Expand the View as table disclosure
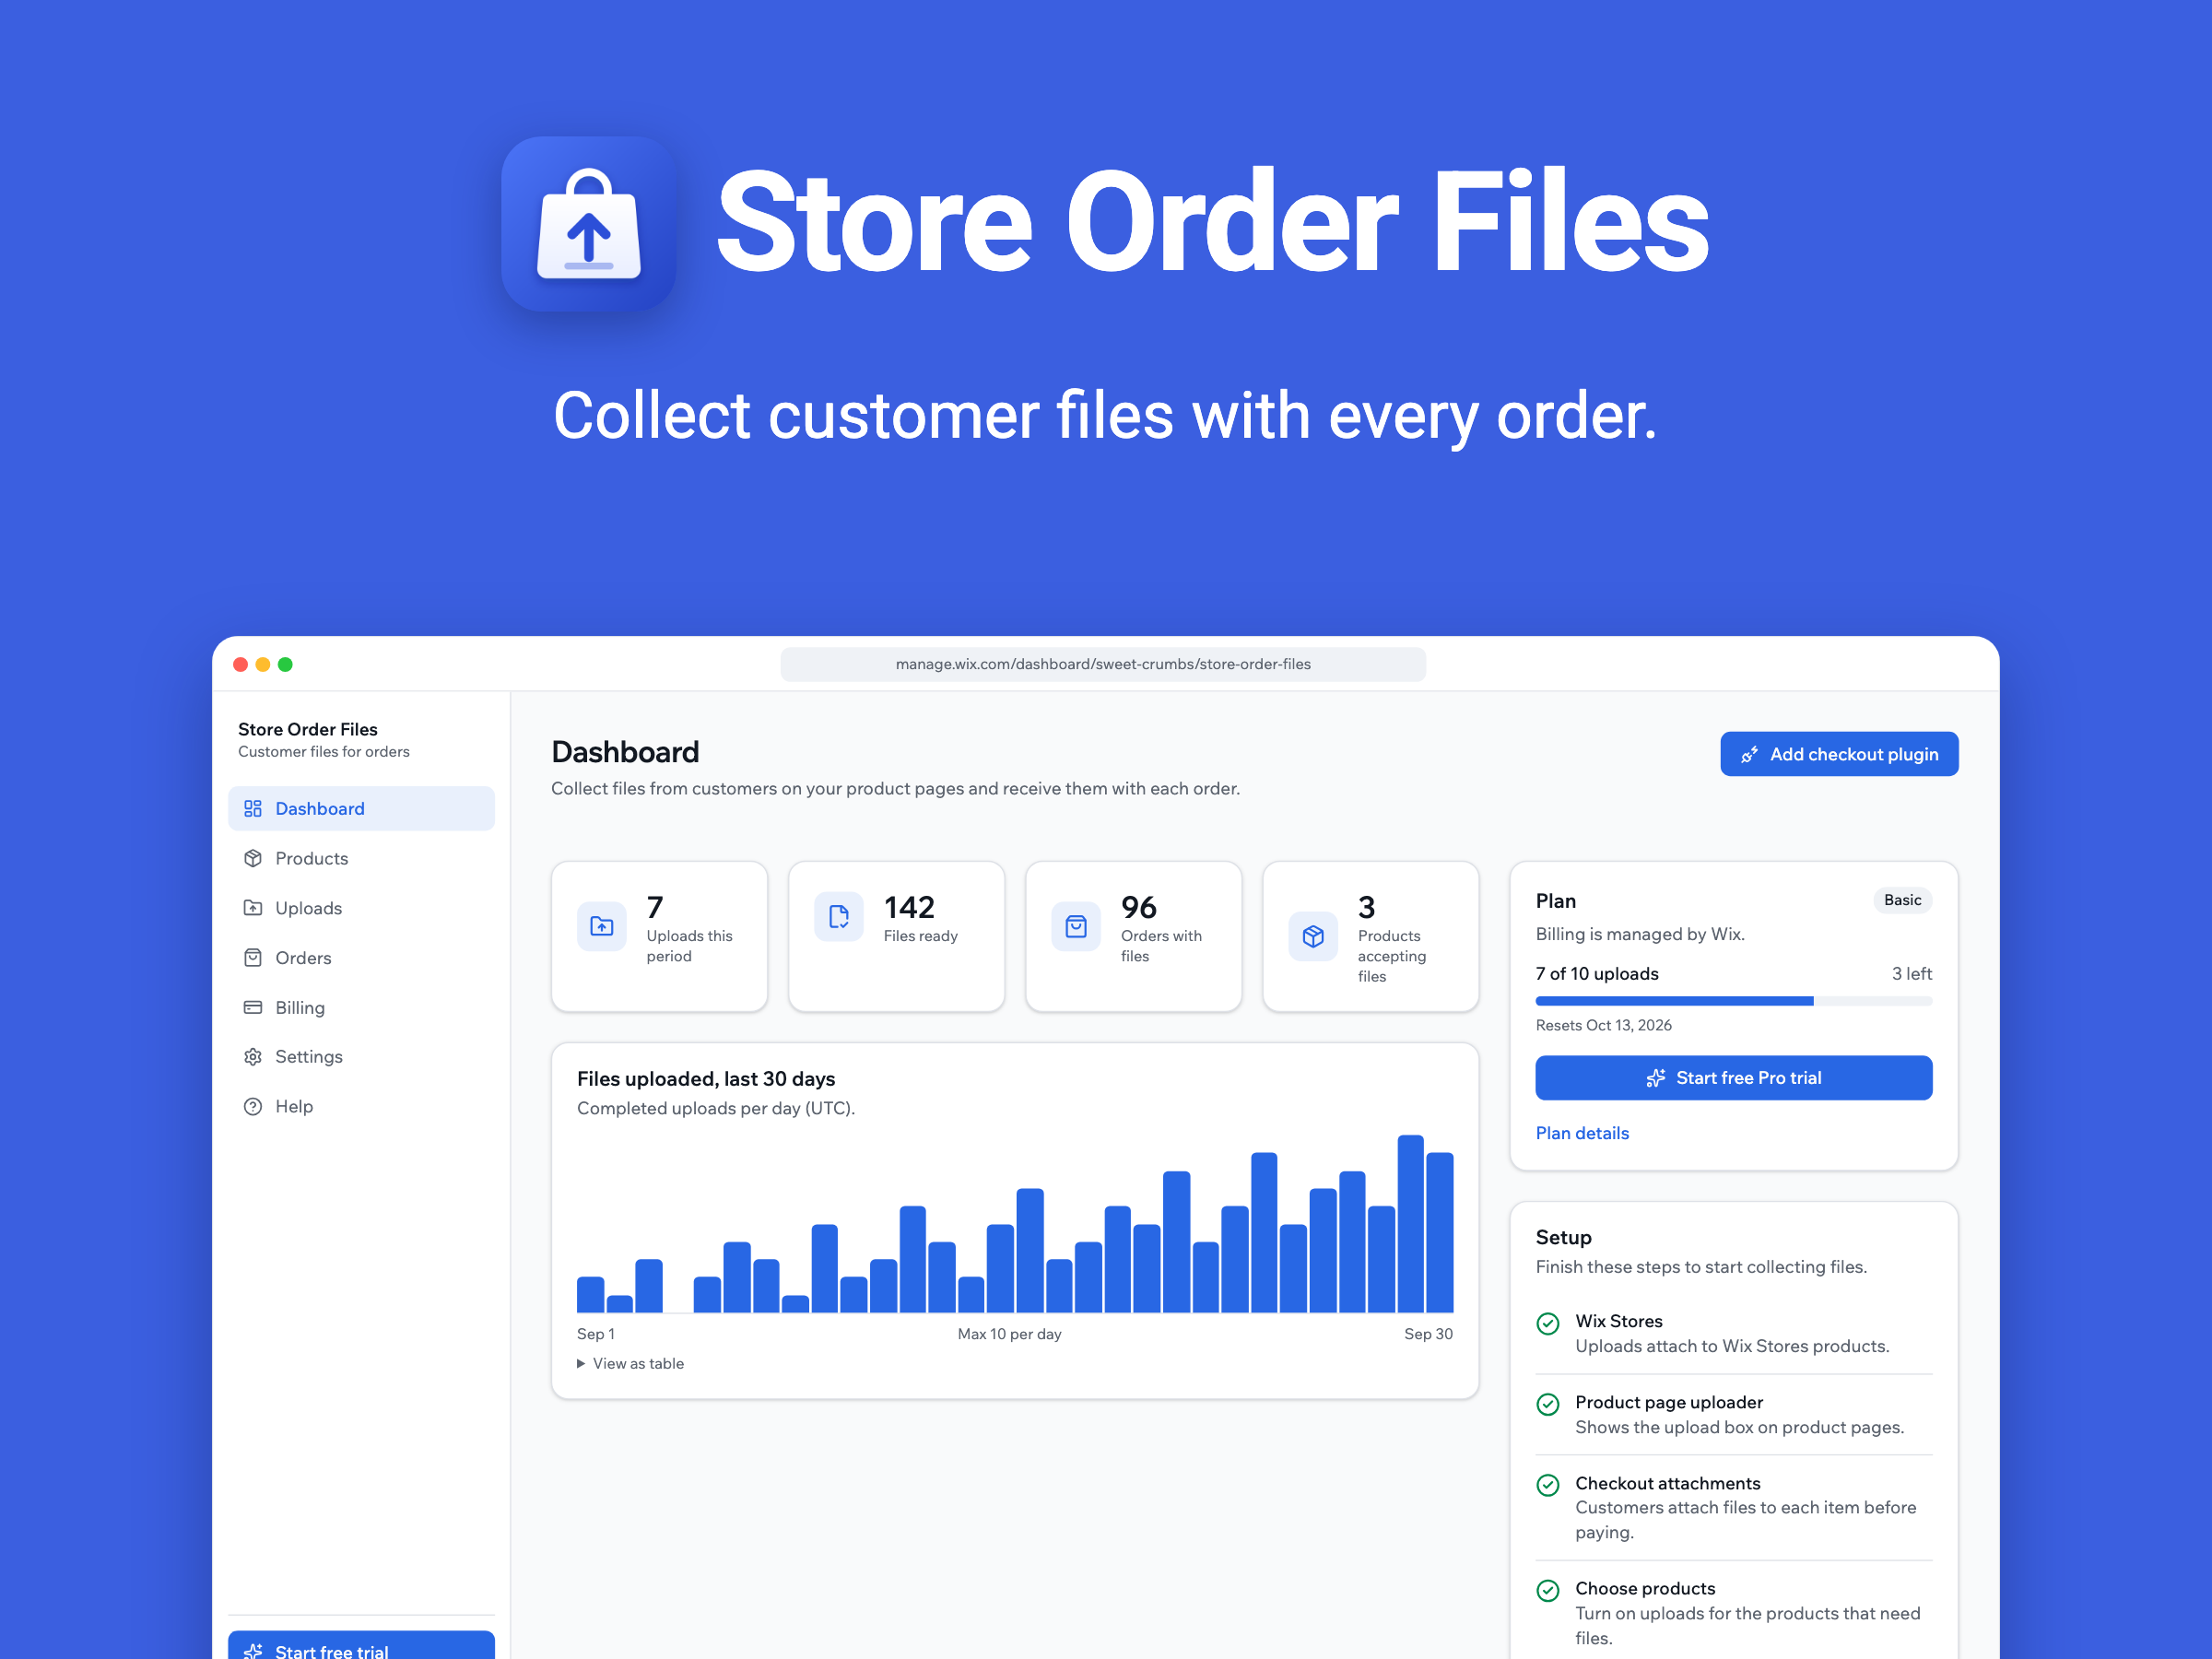Image resolution: width=2212 pixels, height=1659 pixels. [x=631, y=1363]
